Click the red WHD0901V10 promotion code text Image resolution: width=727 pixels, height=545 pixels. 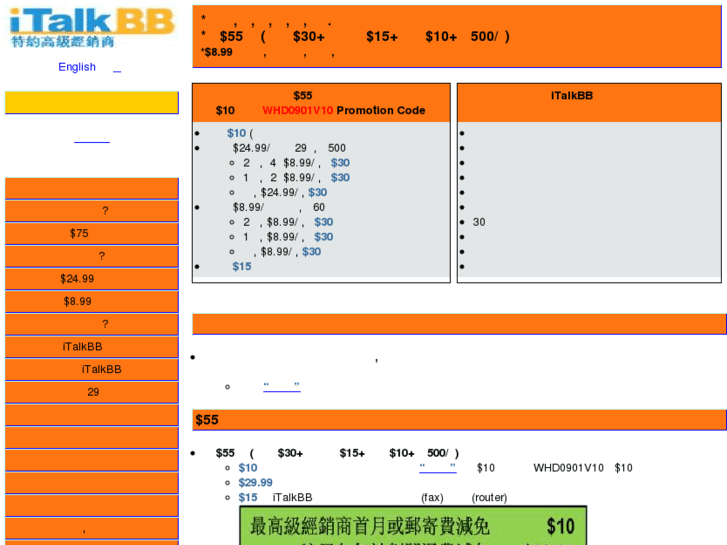pos(298,110)
